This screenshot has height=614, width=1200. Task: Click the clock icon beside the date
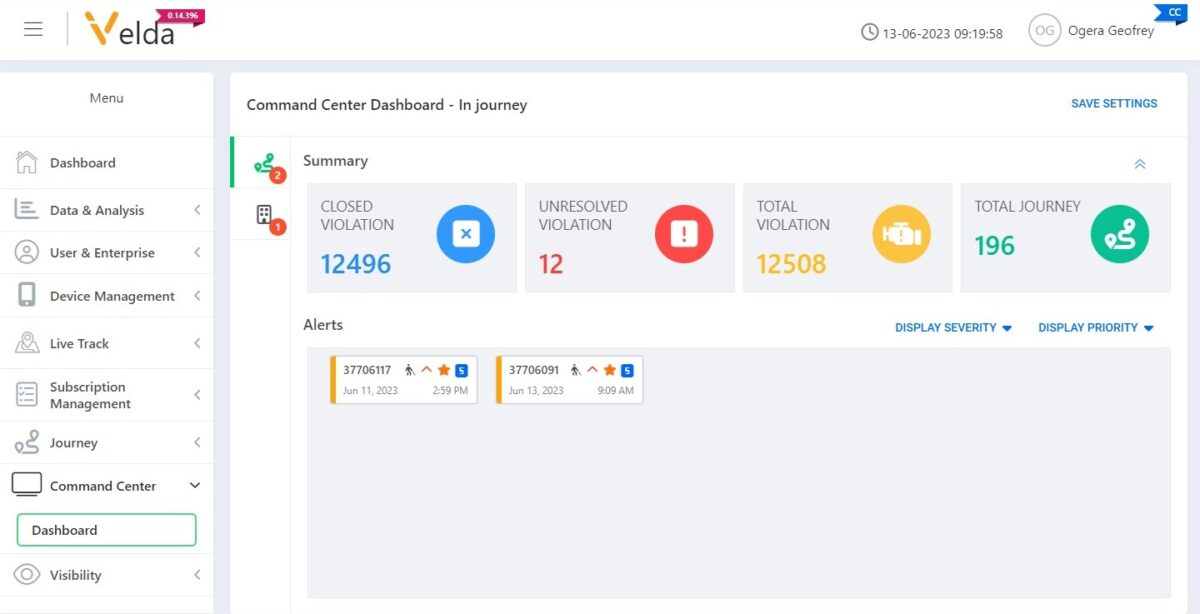point(869,32)
